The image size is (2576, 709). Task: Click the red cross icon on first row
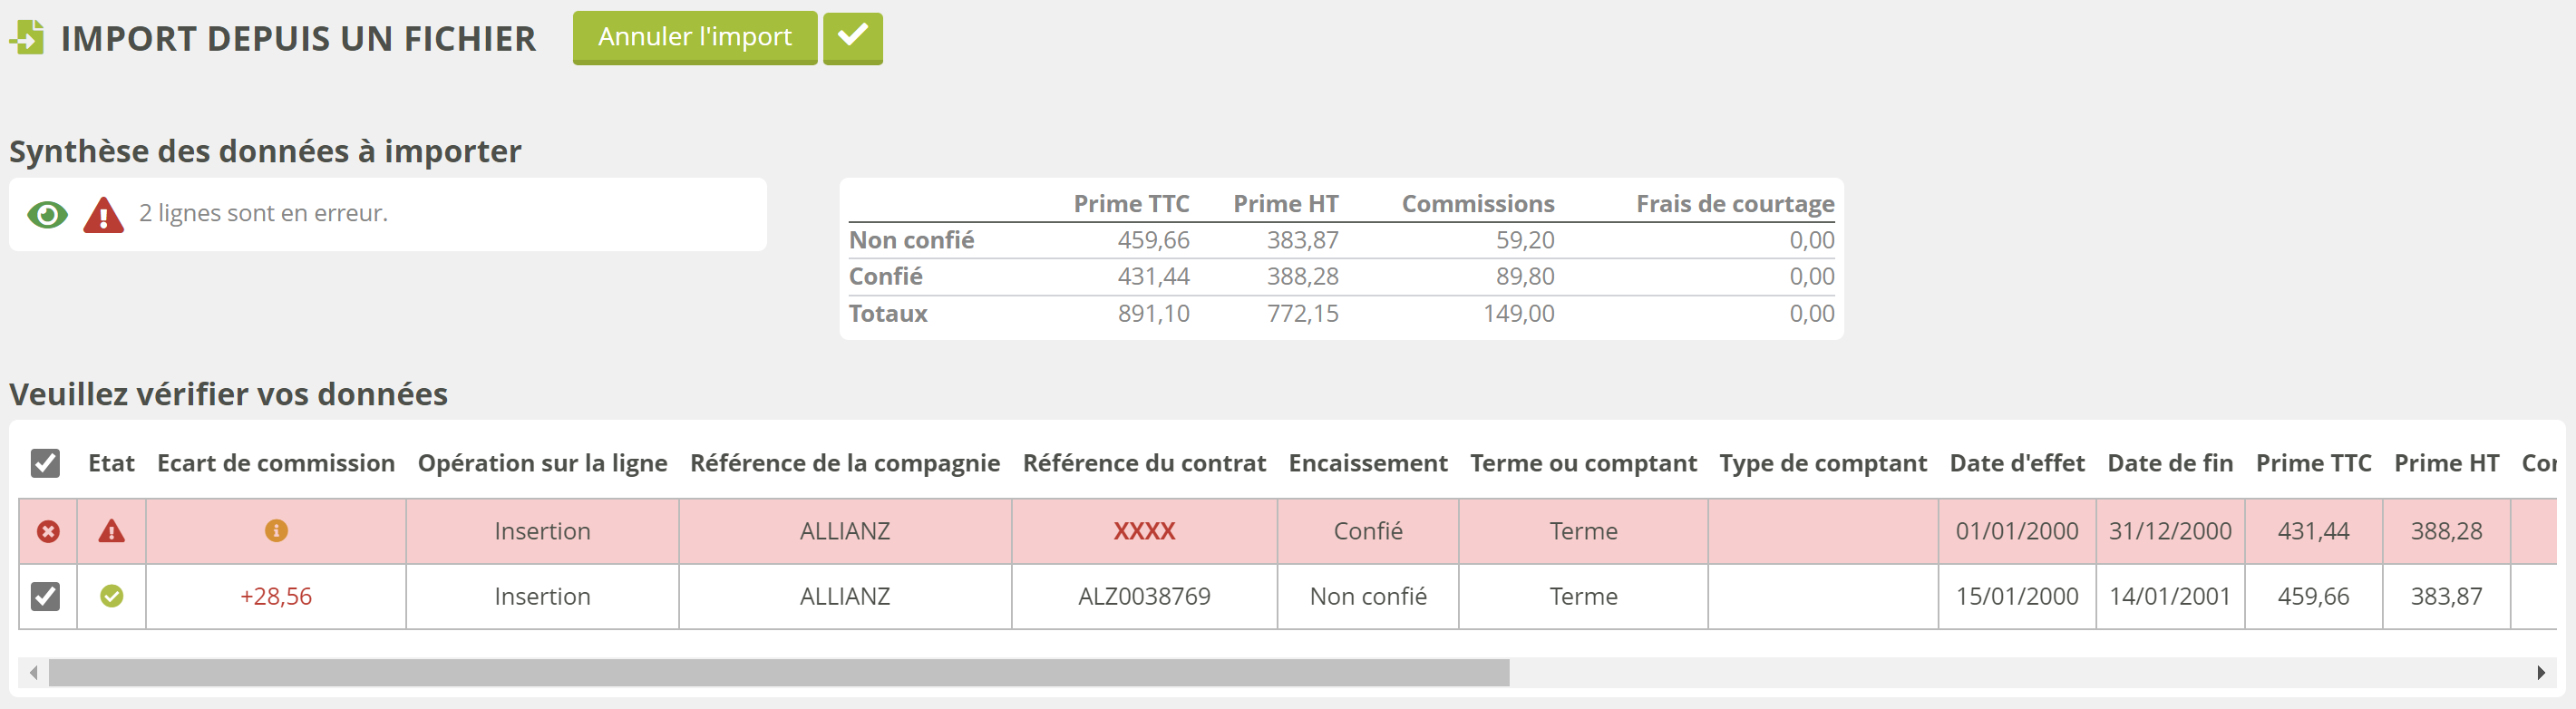click(48, 531)
